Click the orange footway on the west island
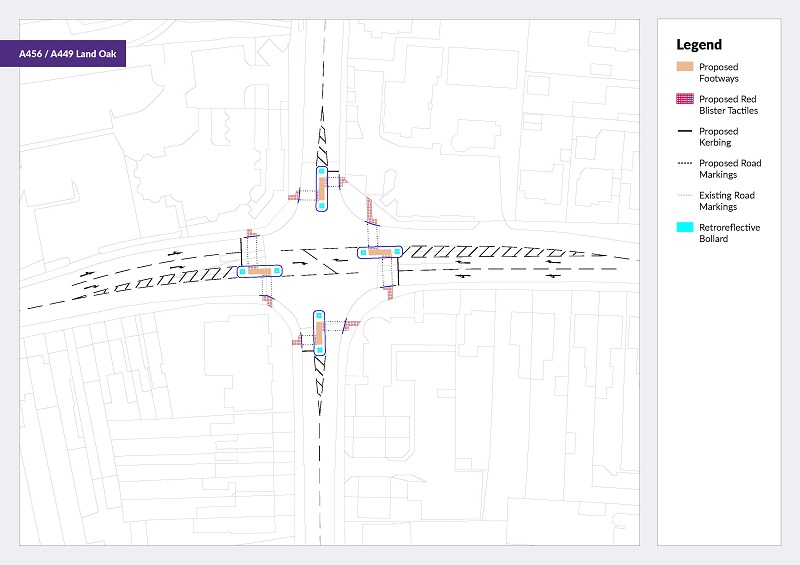This screenshot has height=565, width=800. (x=260, y=270)
